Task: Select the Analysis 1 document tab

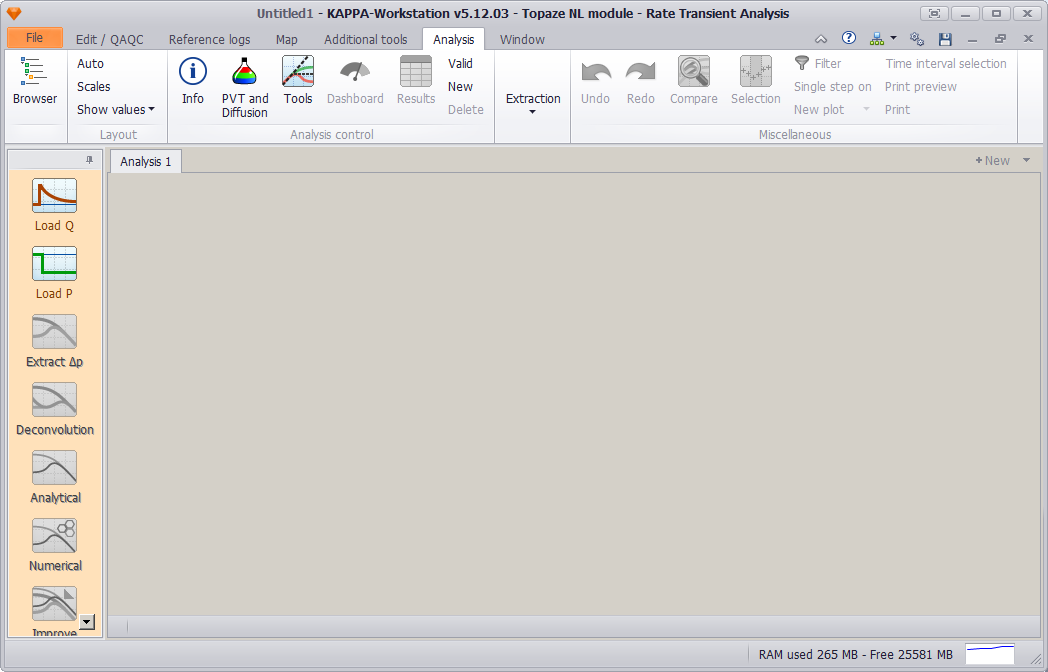Action: click(x=146, y=161)
